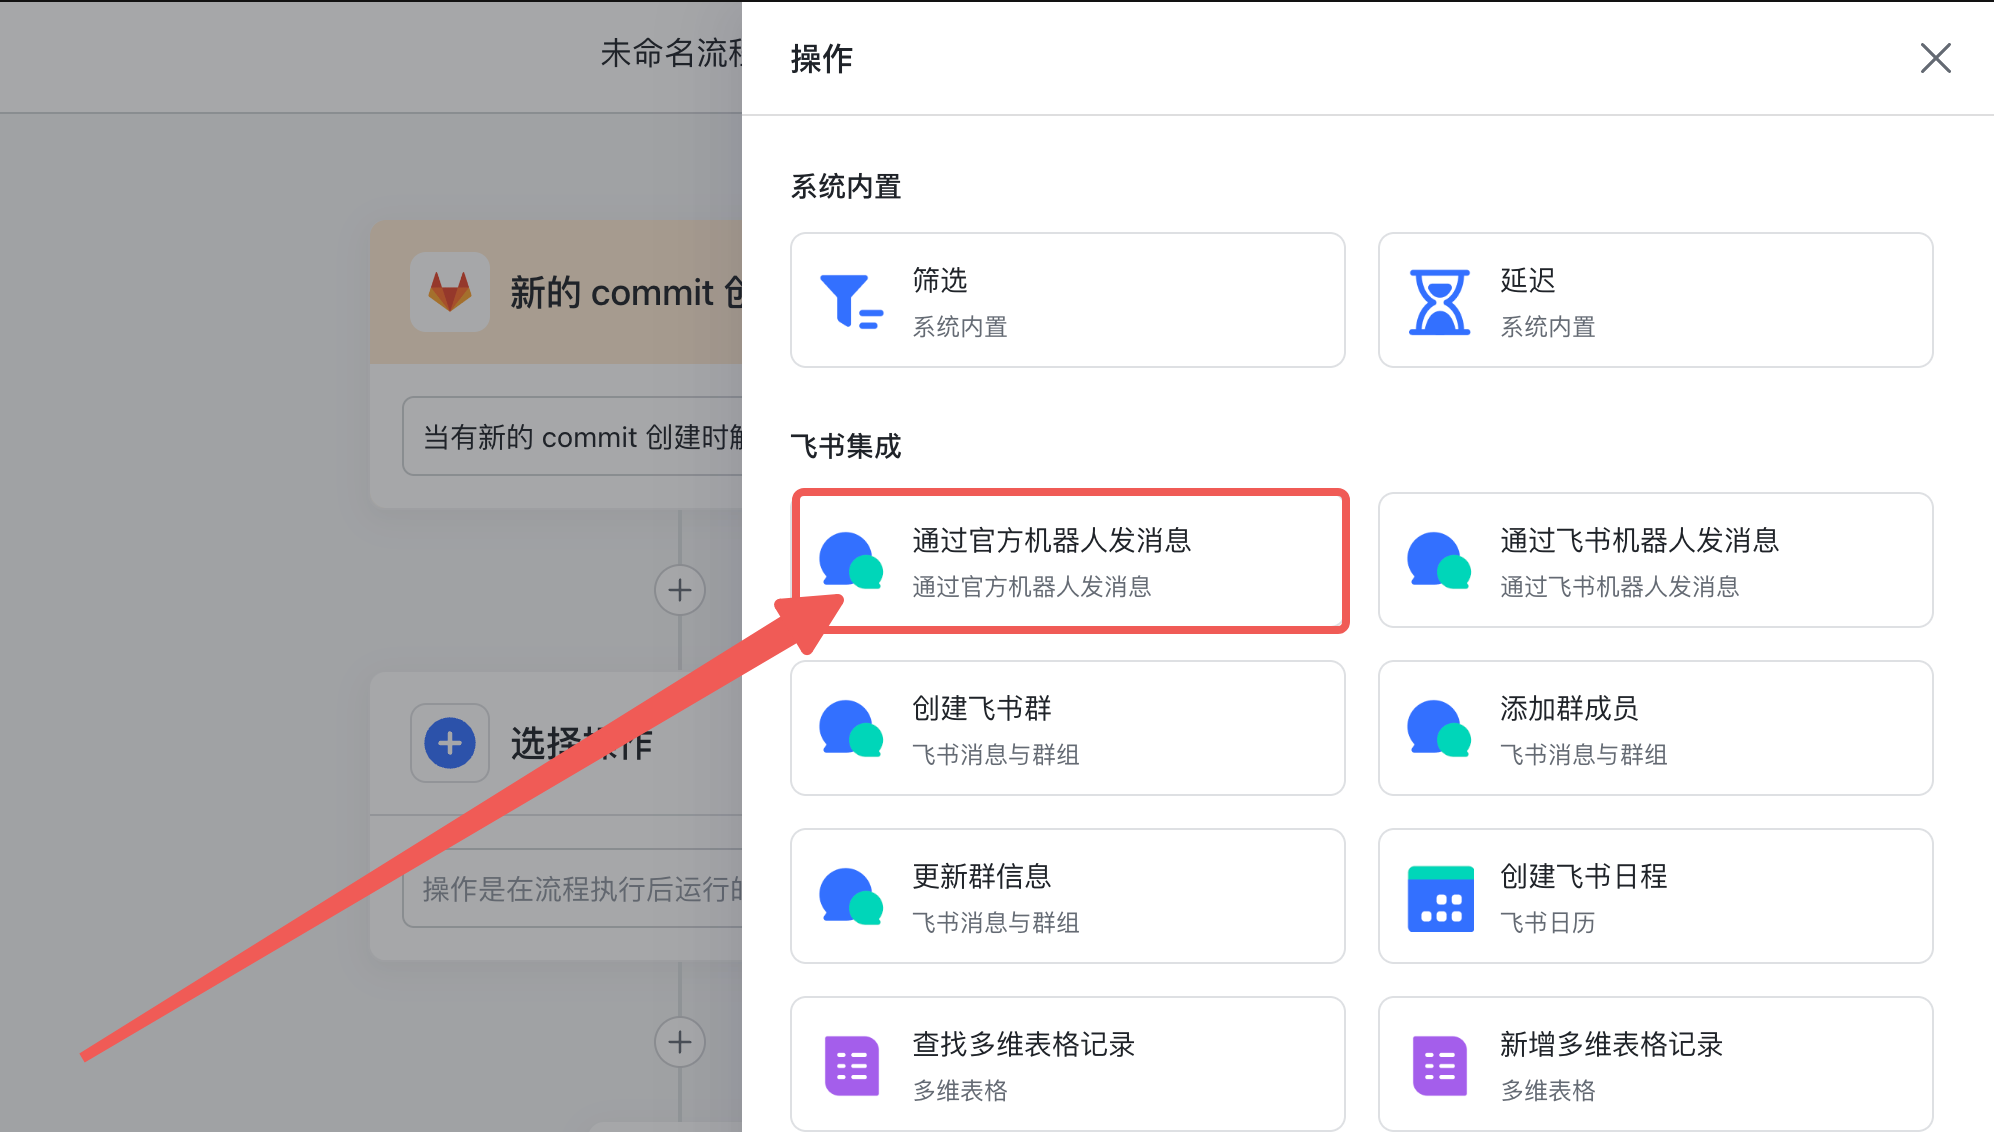Click the hourglass icon on the 延迟 card
This screenshot has width=1994, height=1132.
pyautogui.click(x=1439, y=301)
